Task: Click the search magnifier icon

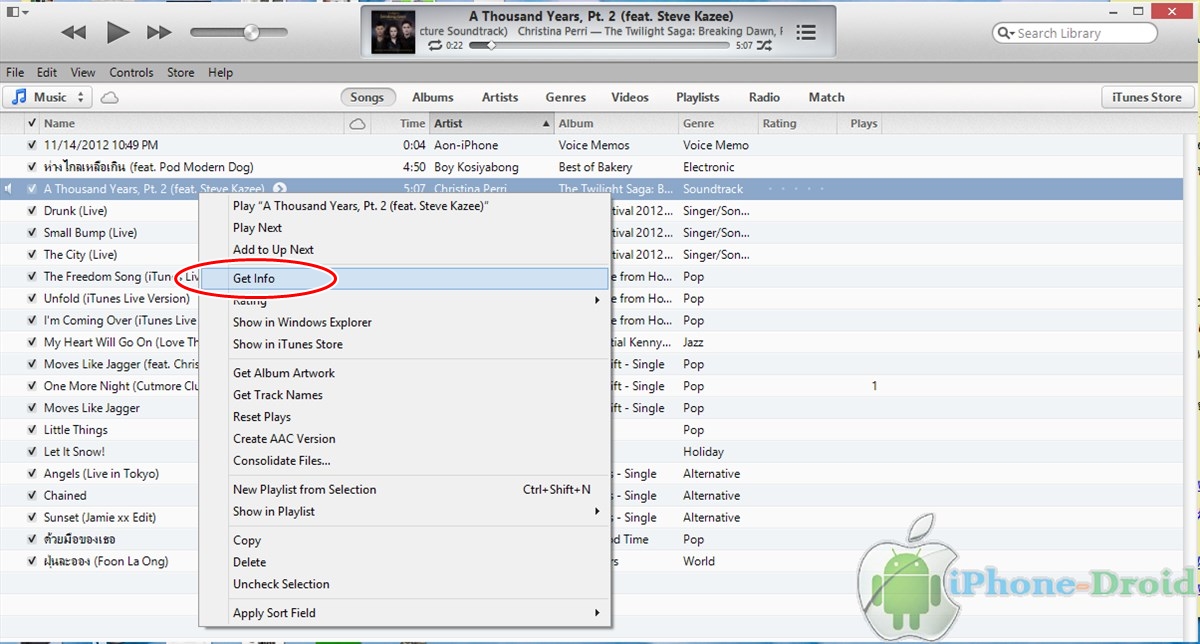Action: point(1004,33)
